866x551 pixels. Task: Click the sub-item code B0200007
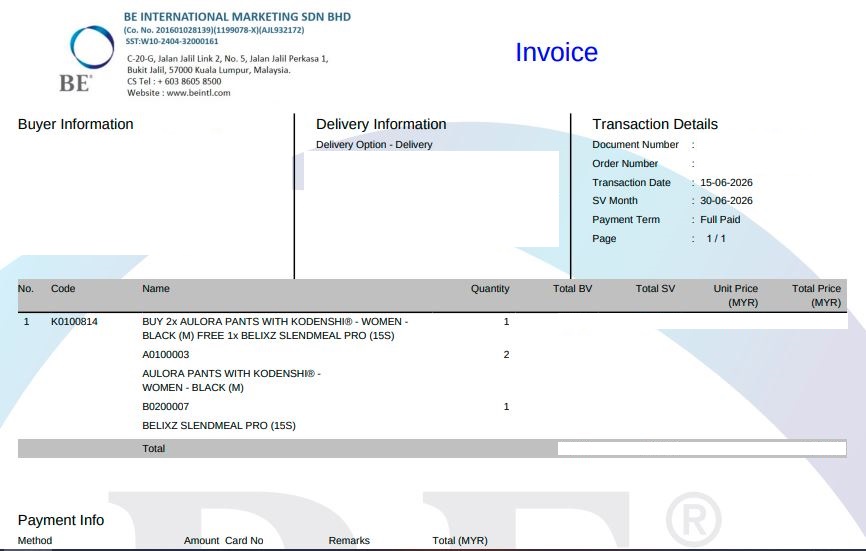click(x=166, y=406)
